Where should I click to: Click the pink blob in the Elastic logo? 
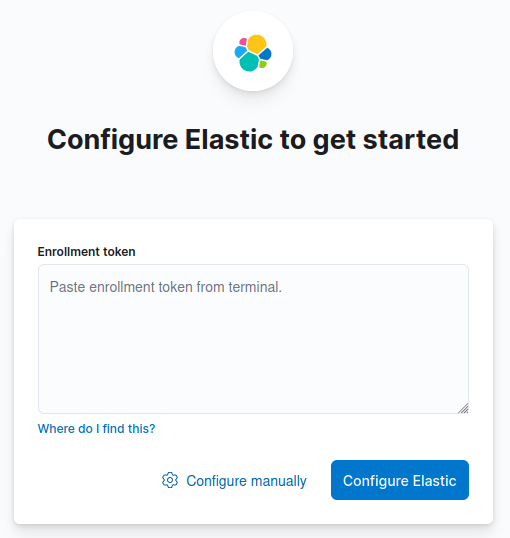[x=243, y=42]
